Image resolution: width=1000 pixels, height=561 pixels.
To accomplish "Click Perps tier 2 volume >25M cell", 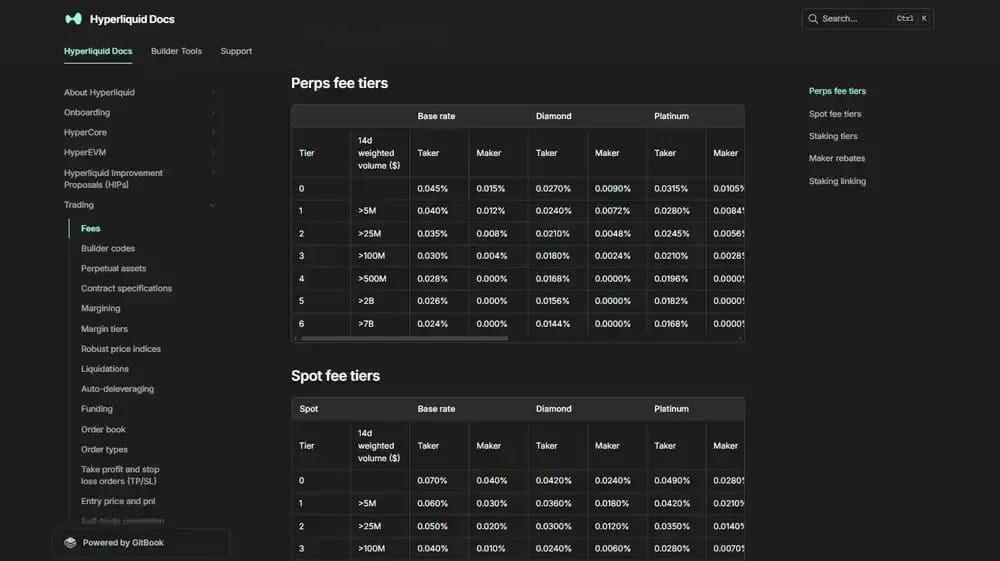I will [x=369, y=234].
